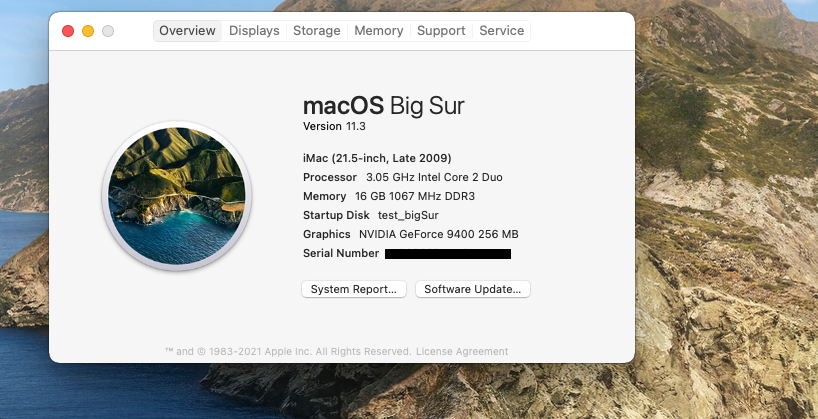Screen dimensions: 818x419
Task: Open the License Agreement link
Action: pos(462,352)
